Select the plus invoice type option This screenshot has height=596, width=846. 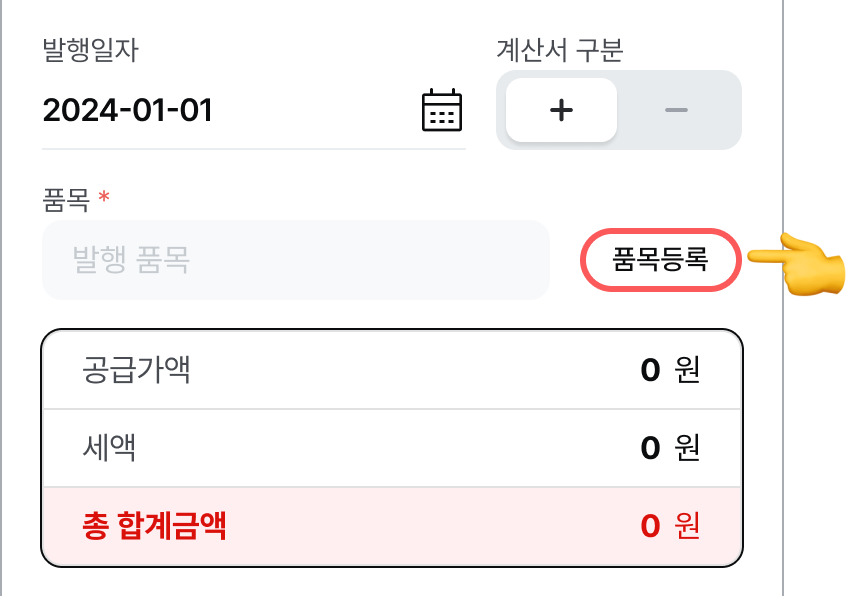(561, 110)
